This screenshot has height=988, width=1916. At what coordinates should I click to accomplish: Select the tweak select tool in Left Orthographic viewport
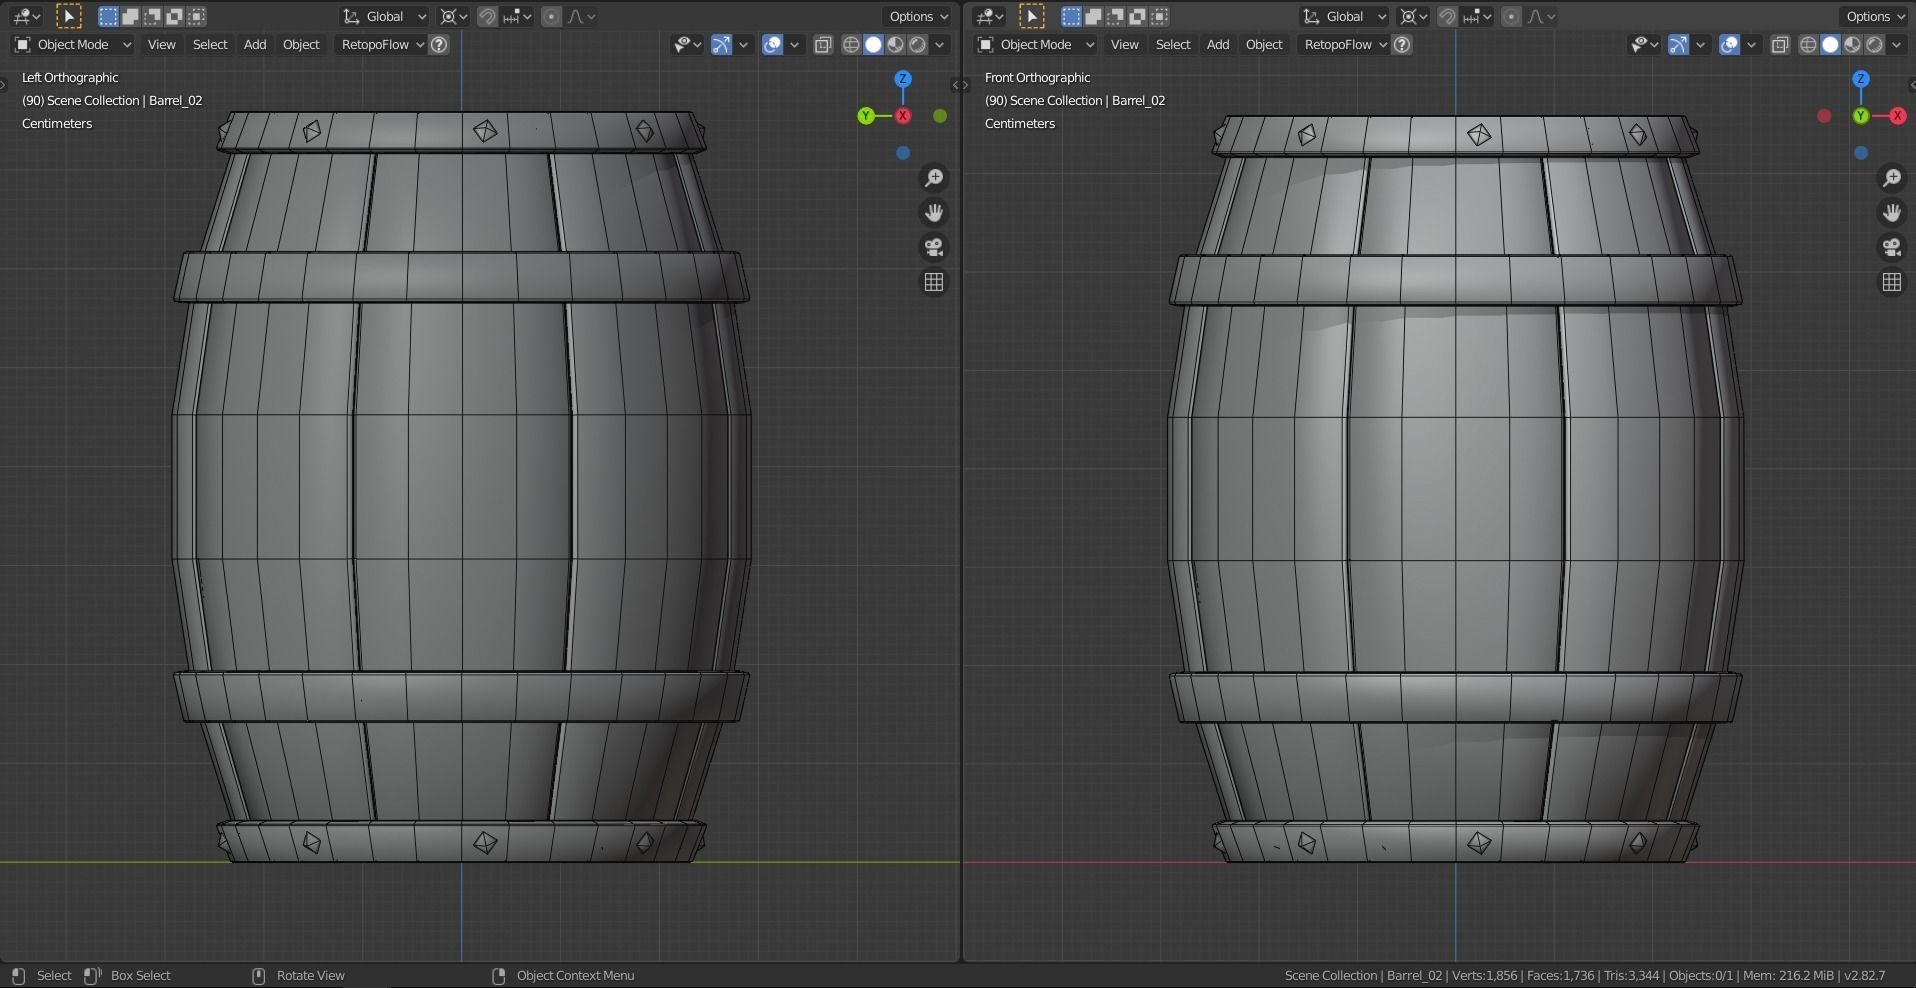[68, 16]
